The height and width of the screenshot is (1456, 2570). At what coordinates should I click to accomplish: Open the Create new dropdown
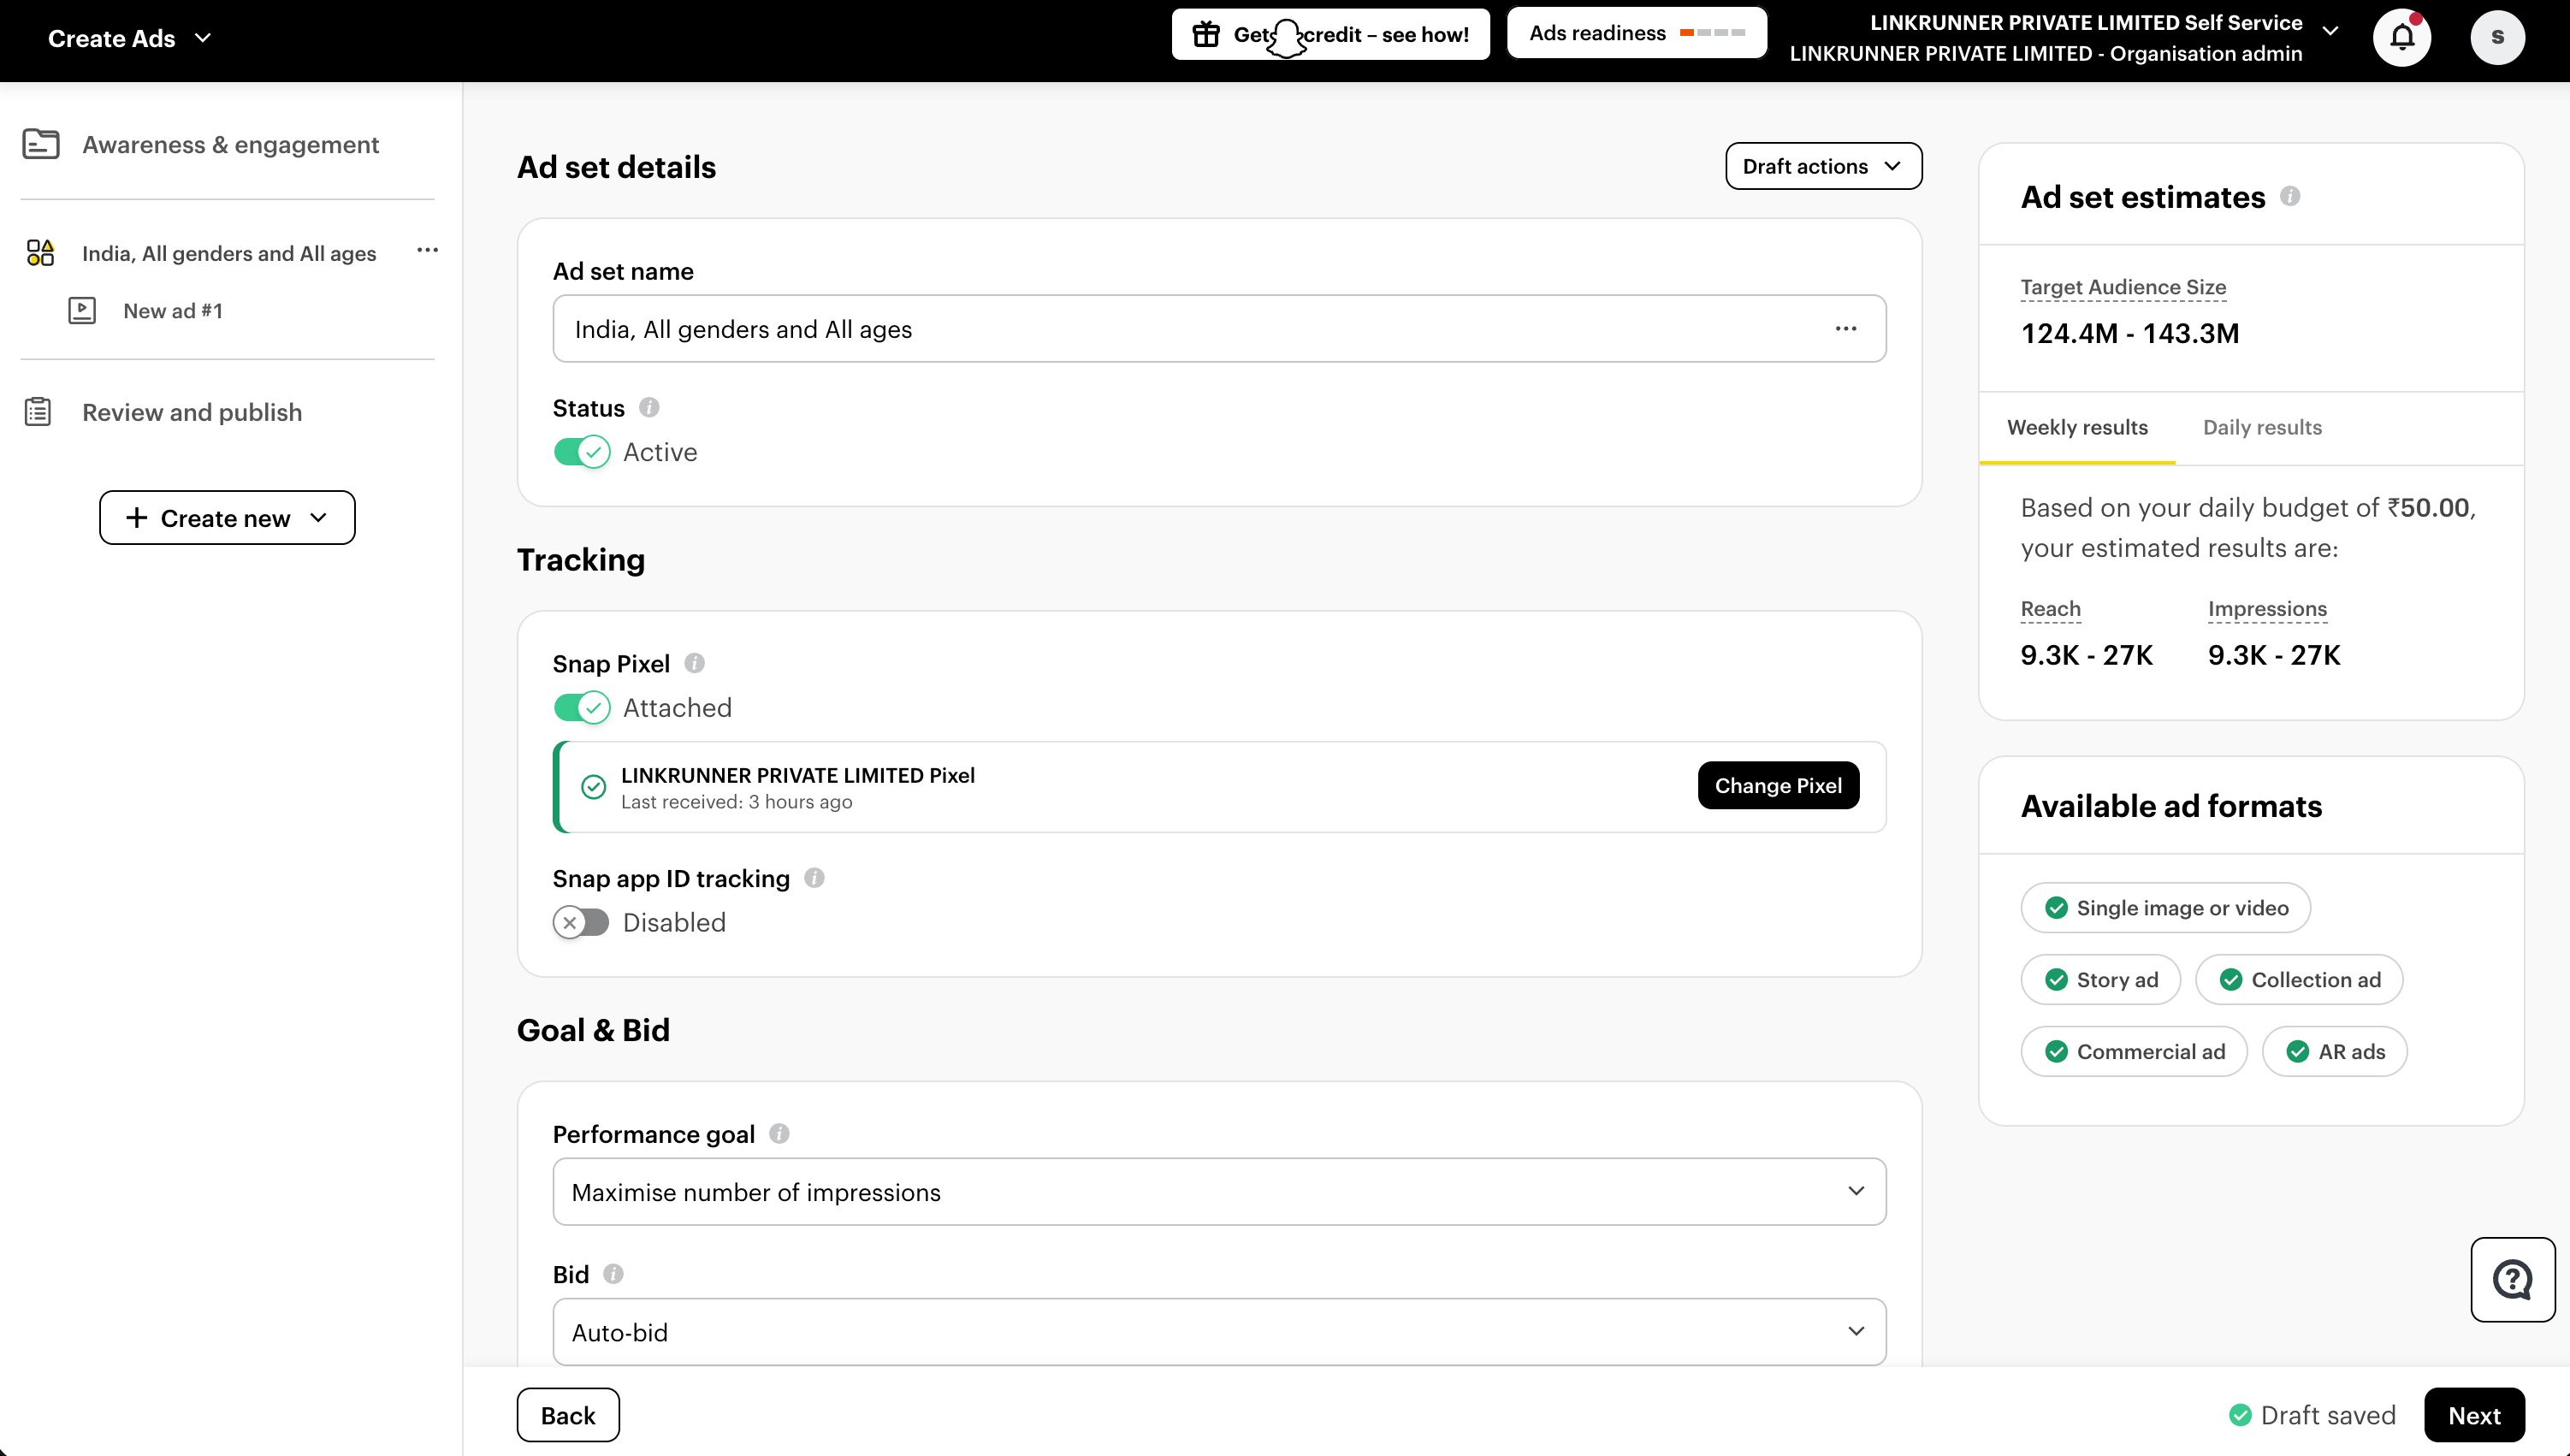pos(227,517)
